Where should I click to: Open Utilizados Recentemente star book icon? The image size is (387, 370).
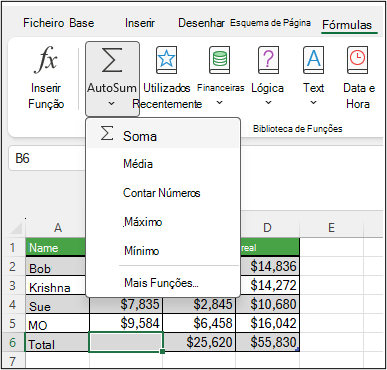166,60
